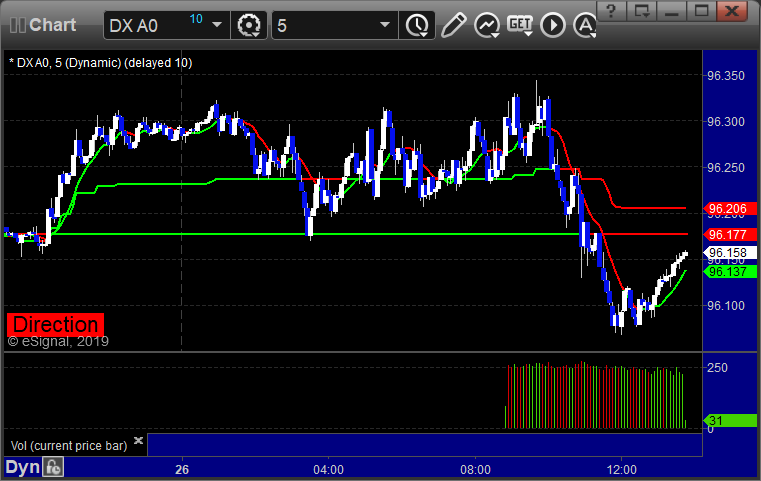Viewport: 761px width, 481px height.
Task: Select the drawing pencil tool
Action: click(453, 25)
